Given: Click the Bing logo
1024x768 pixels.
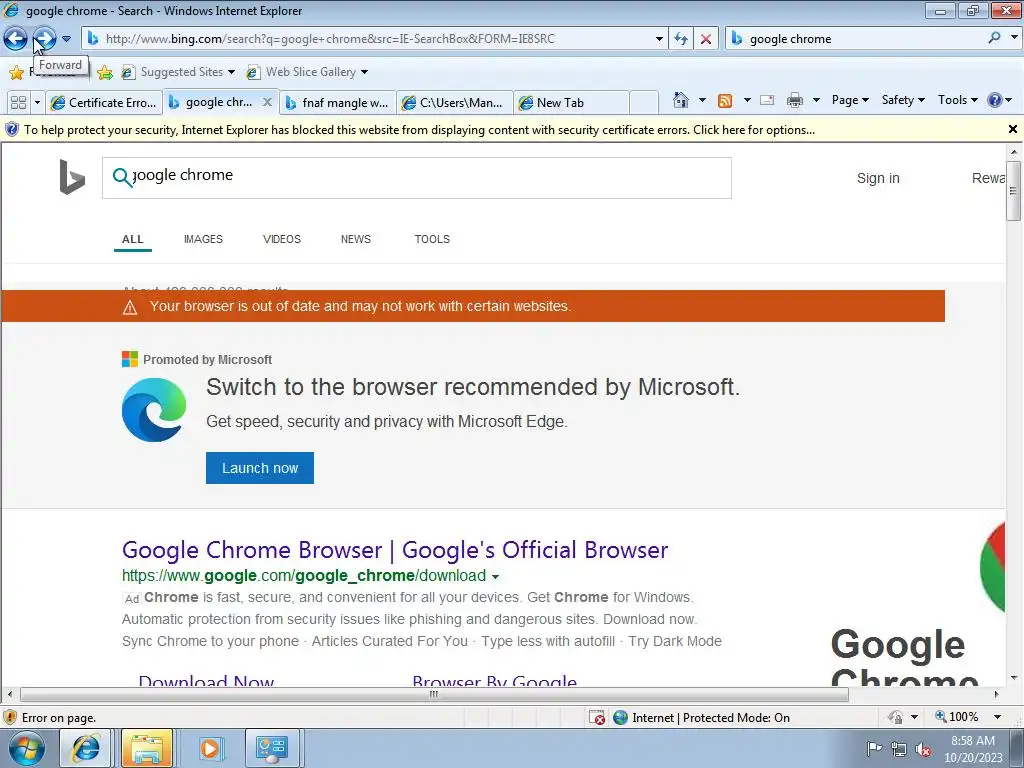Looking at the screenshot, I should tap(72, 177).
